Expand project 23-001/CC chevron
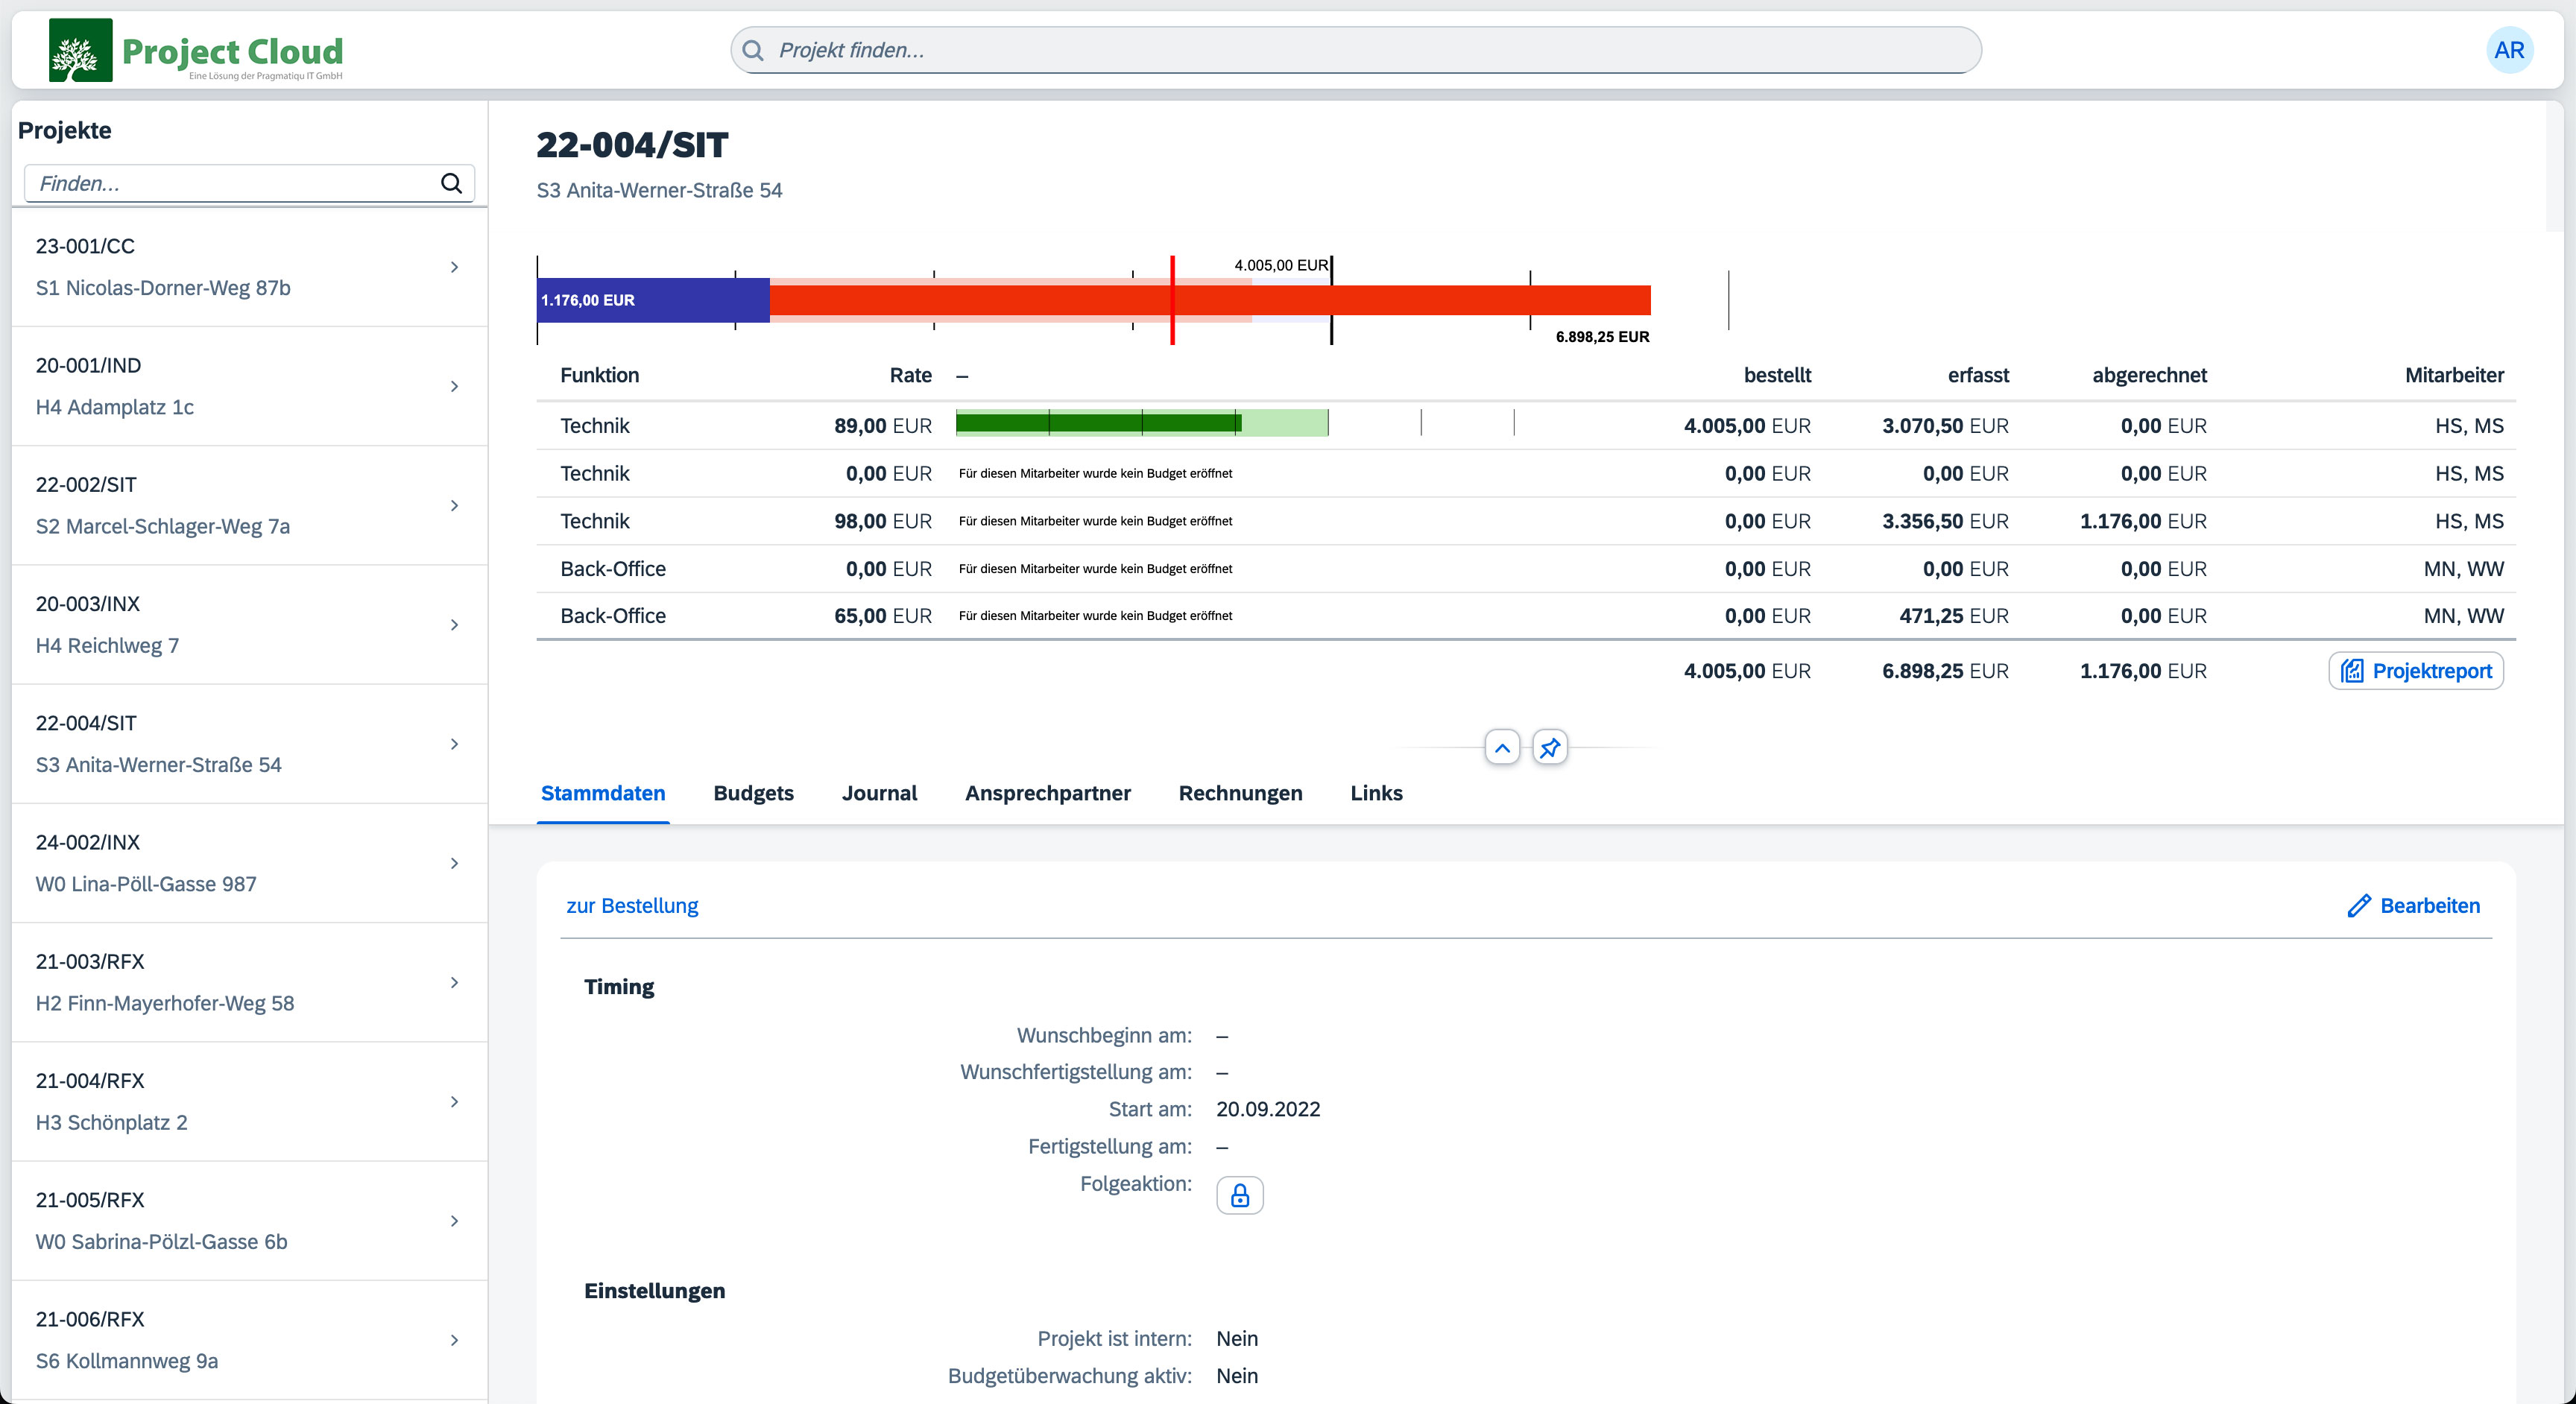This screenshot has width=2576, height=1404. [x=454, y=267]
